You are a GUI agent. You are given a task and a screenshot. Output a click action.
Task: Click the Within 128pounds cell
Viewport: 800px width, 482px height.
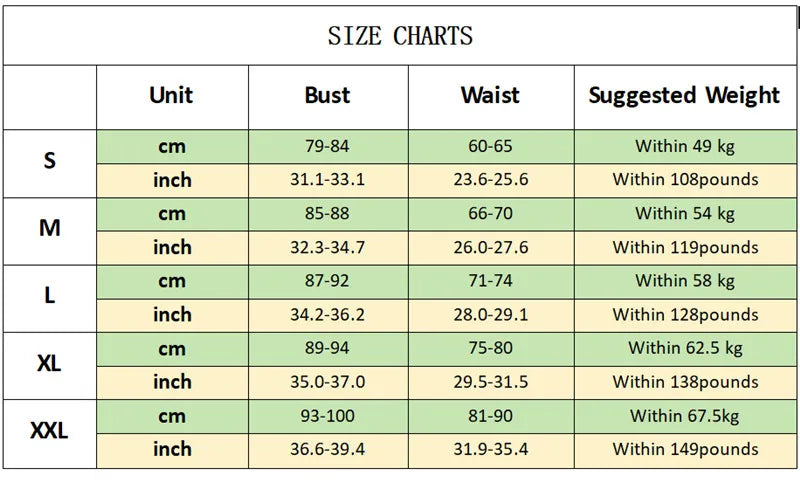684,315
